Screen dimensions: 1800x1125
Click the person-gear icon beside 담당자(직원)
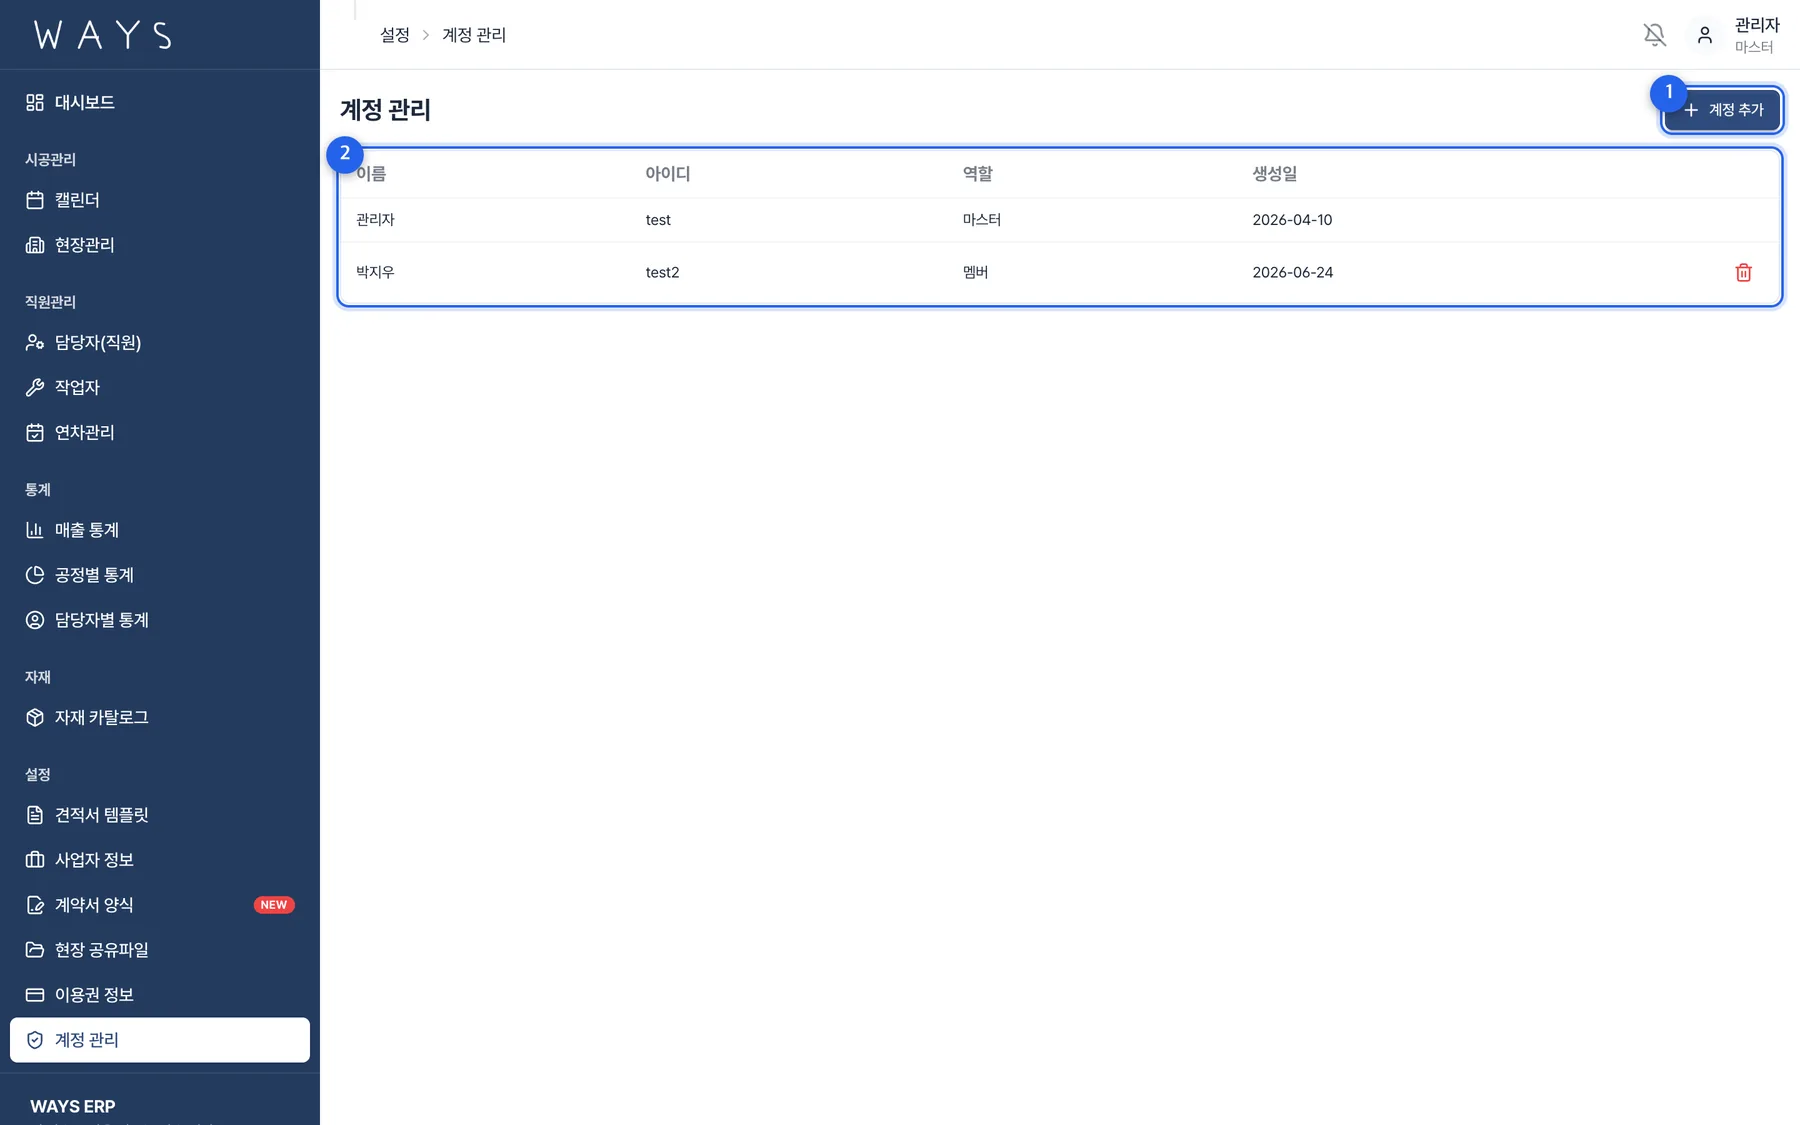click(x=35, y=342)
